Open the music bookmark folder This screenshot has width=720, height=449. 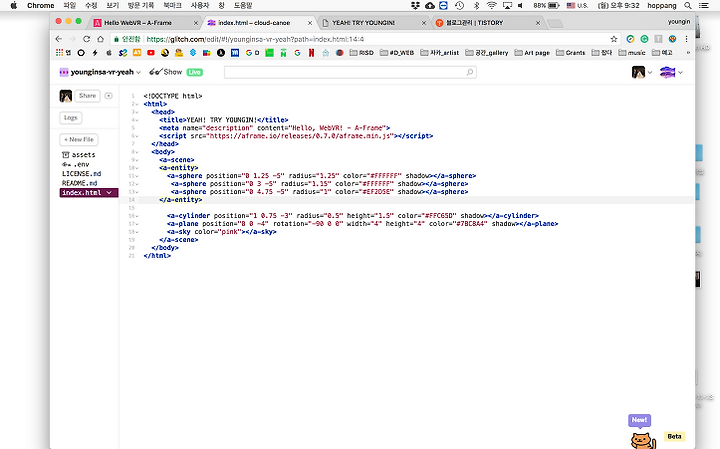[x=632, y=53]
